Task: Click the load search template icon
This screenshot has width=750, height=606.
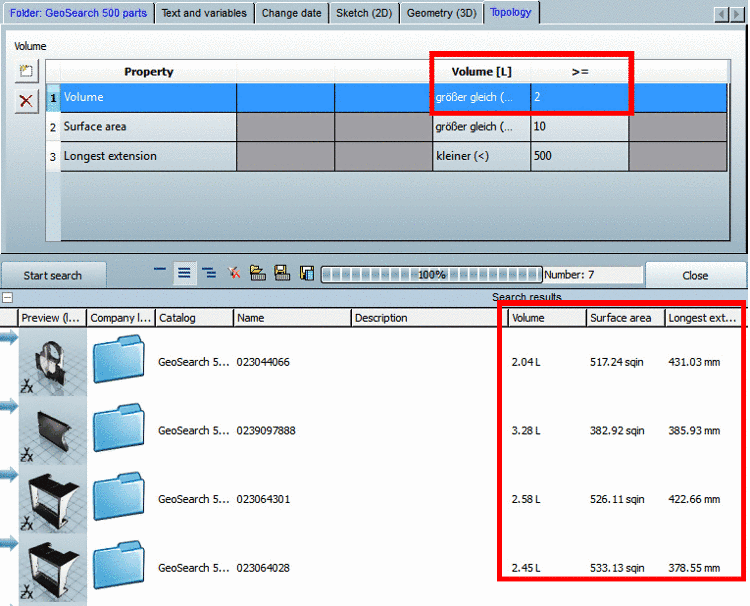Action: 257,273
